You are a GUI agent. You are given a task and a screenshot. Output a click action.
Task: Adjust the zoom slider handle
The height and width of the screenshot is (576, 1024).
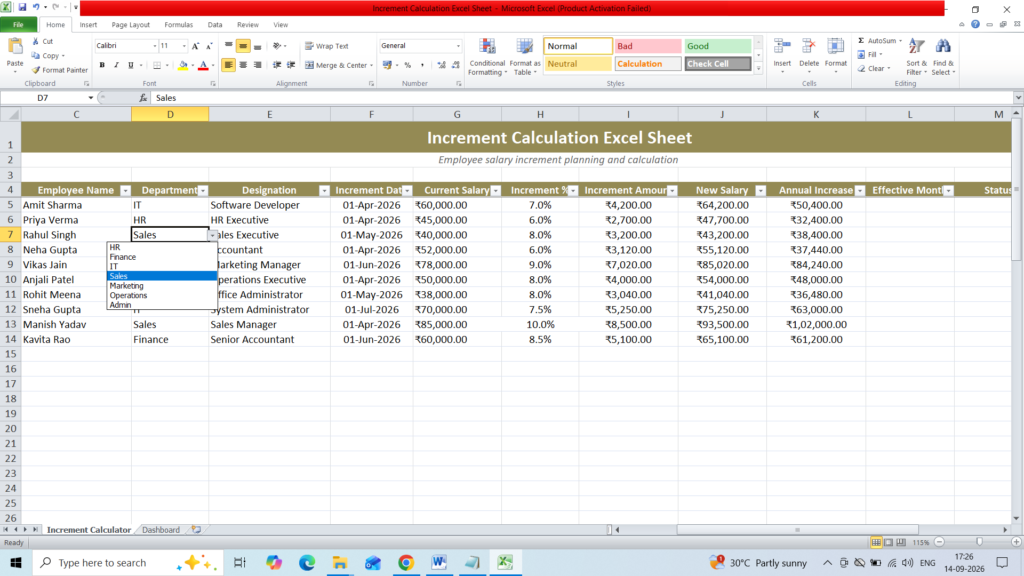click(x=979, y=542)
